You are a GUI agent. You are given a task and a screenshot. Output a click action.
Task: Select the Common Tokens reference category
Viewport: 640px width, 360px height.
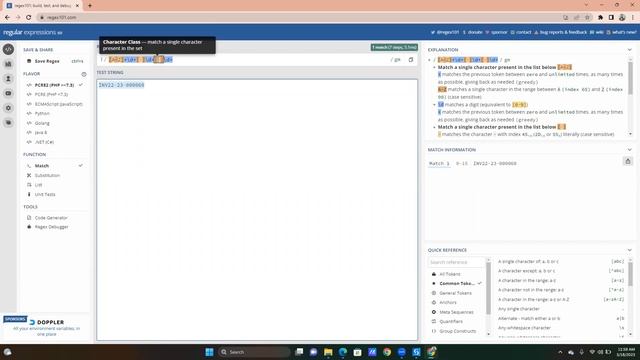pos(456,283)
